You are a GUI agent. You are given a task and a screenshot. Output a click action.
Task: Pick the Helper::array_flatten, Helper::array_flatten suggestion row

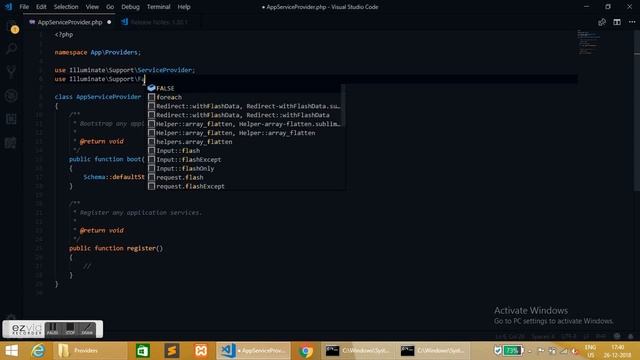point(245,133)
